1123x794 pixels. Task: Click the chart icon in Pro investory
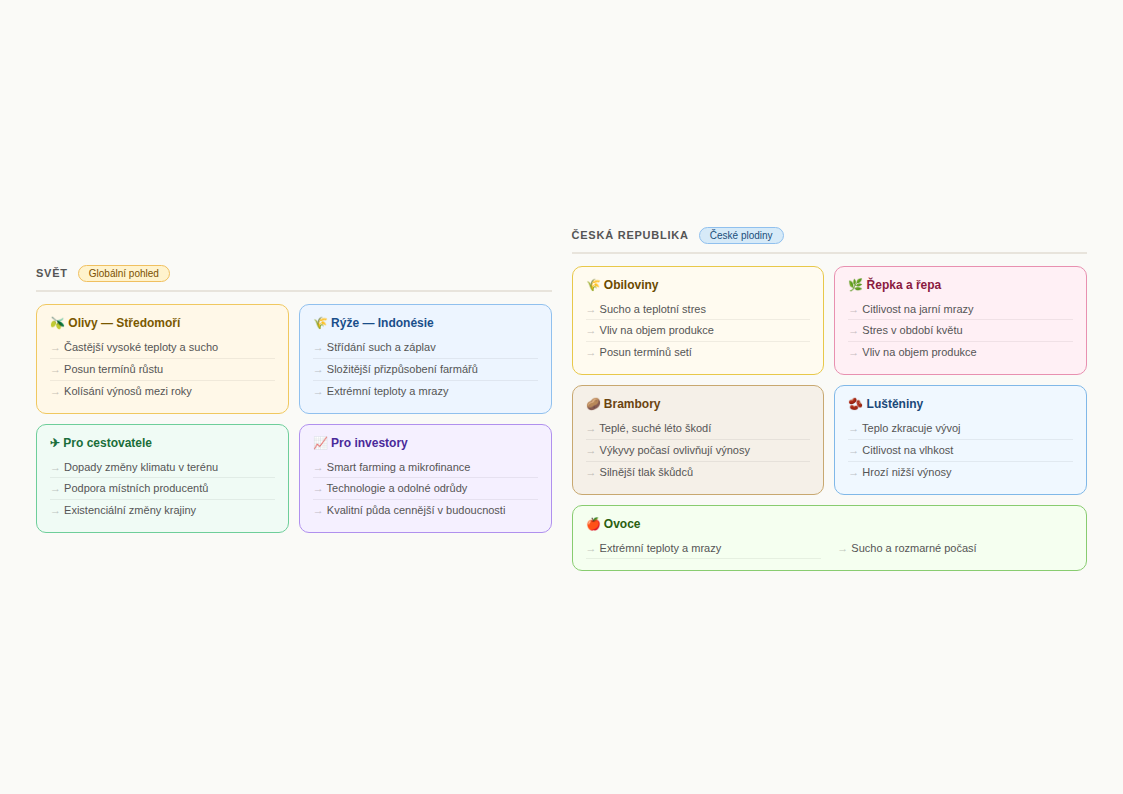point(320,443)
